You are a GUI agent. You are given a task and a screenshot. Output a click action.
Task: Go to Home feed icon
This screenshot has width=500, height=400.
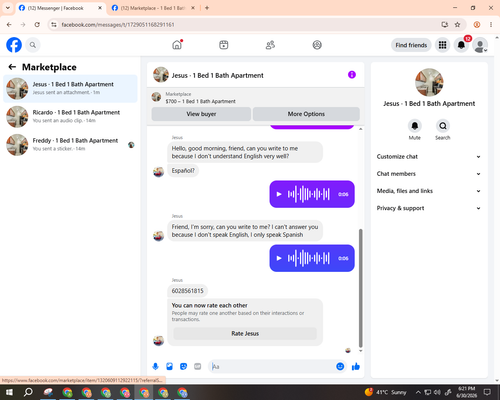[x=177, y=45]
